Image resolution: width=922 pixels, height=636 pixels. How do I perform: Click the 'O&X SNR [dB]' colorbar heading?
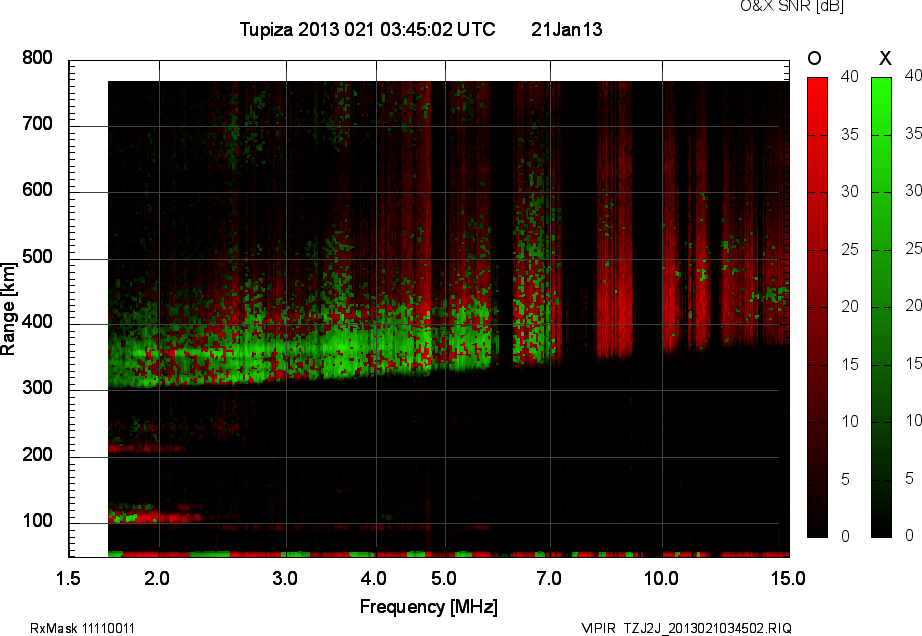tap(791, 6)
